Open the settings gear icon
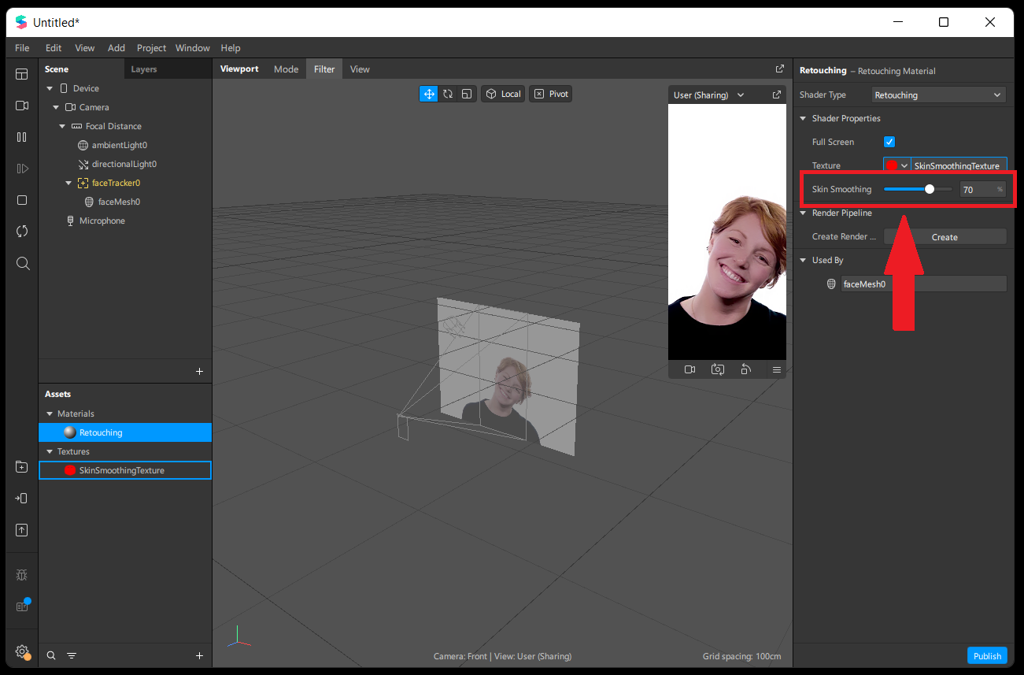Screen dimensions: 1024x675 (x=22, y=651)
